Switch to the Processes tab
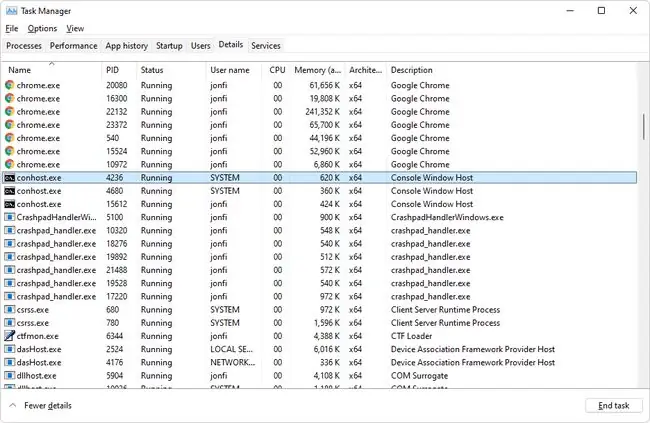The image size is (650, 423). tap(24, 46)
